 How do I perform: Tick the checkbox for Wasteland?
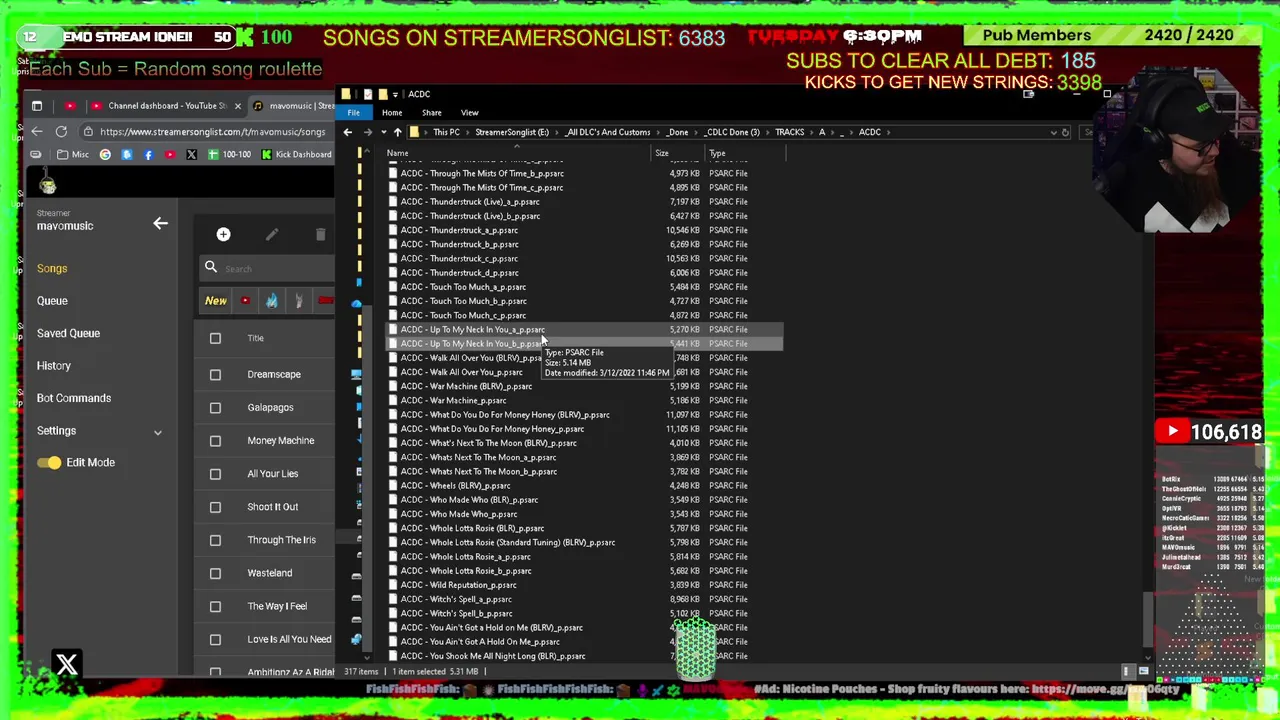tap(215, 573)
